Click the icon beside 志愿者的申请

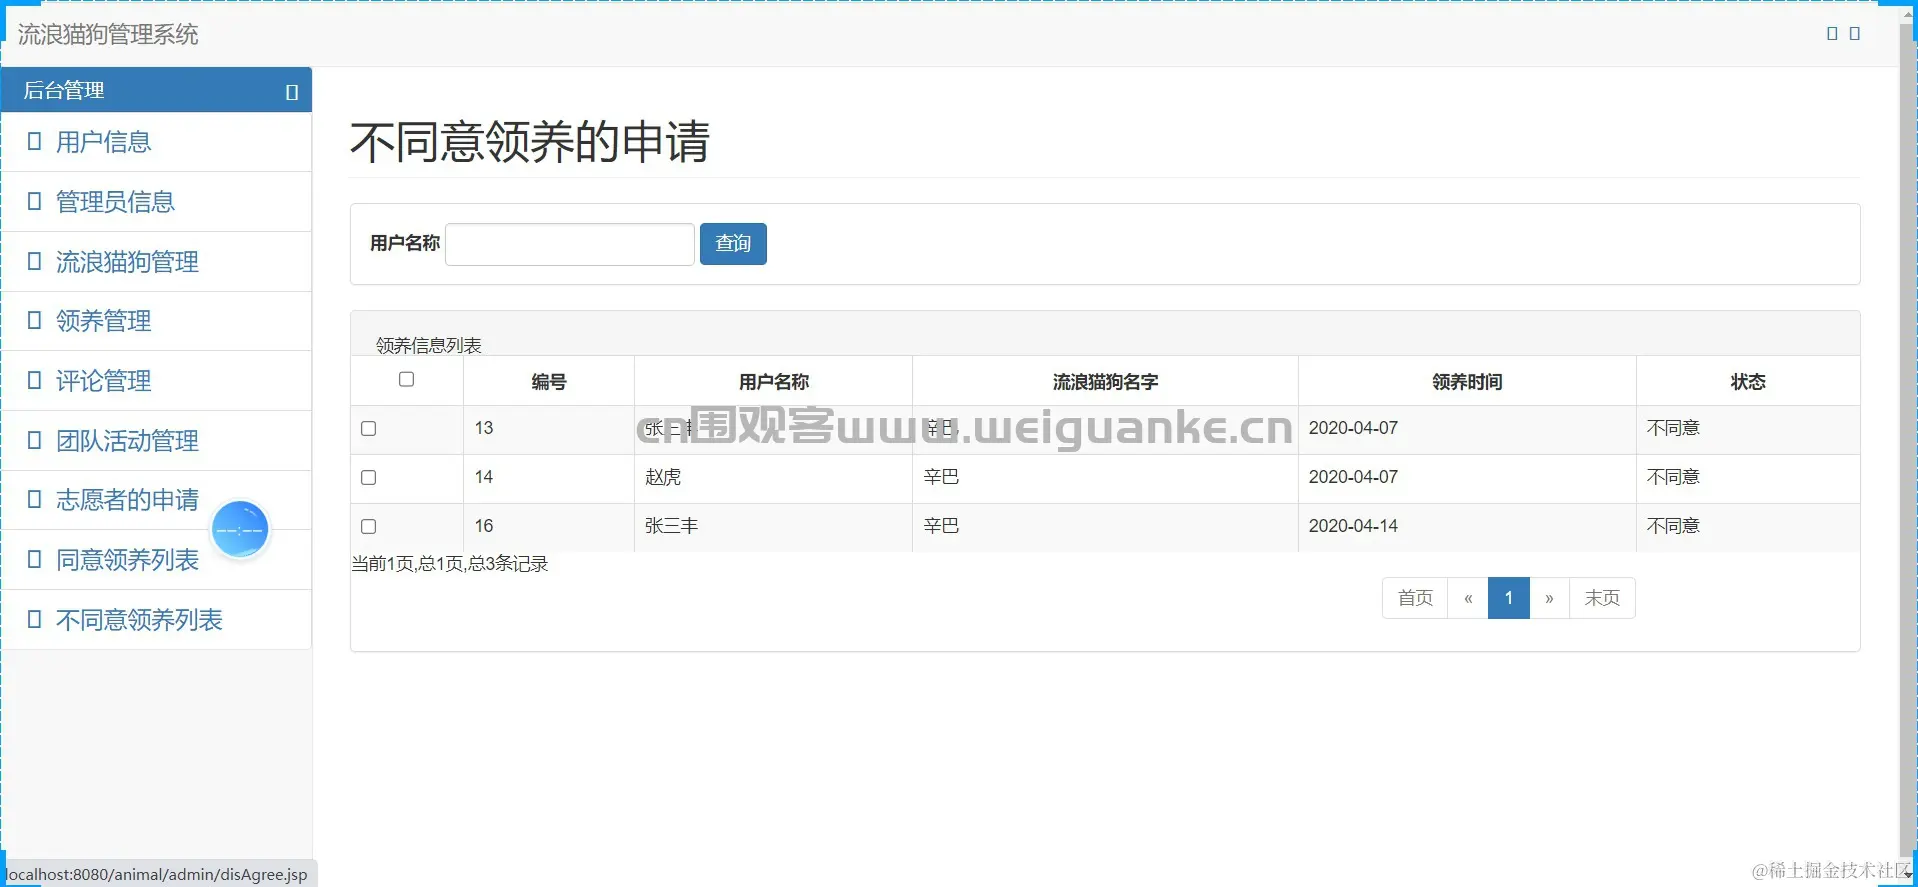[x=34, y=499]
